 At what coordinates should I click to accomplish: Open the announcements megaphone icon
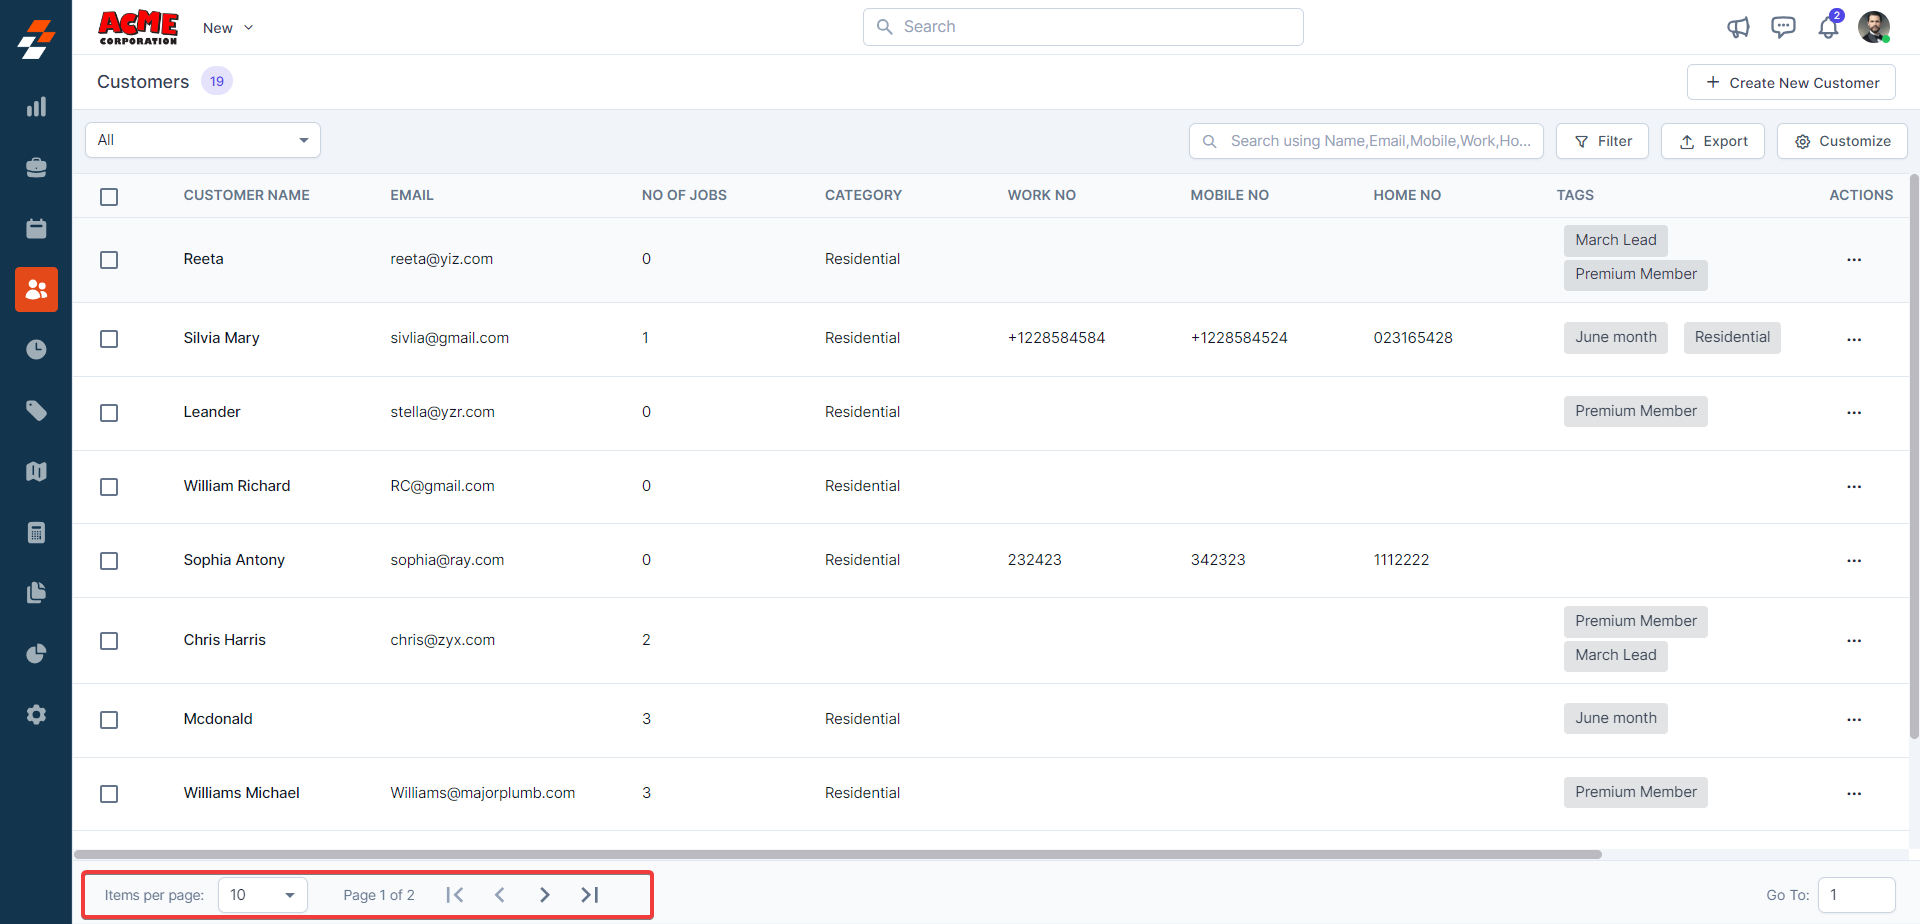1738,27
